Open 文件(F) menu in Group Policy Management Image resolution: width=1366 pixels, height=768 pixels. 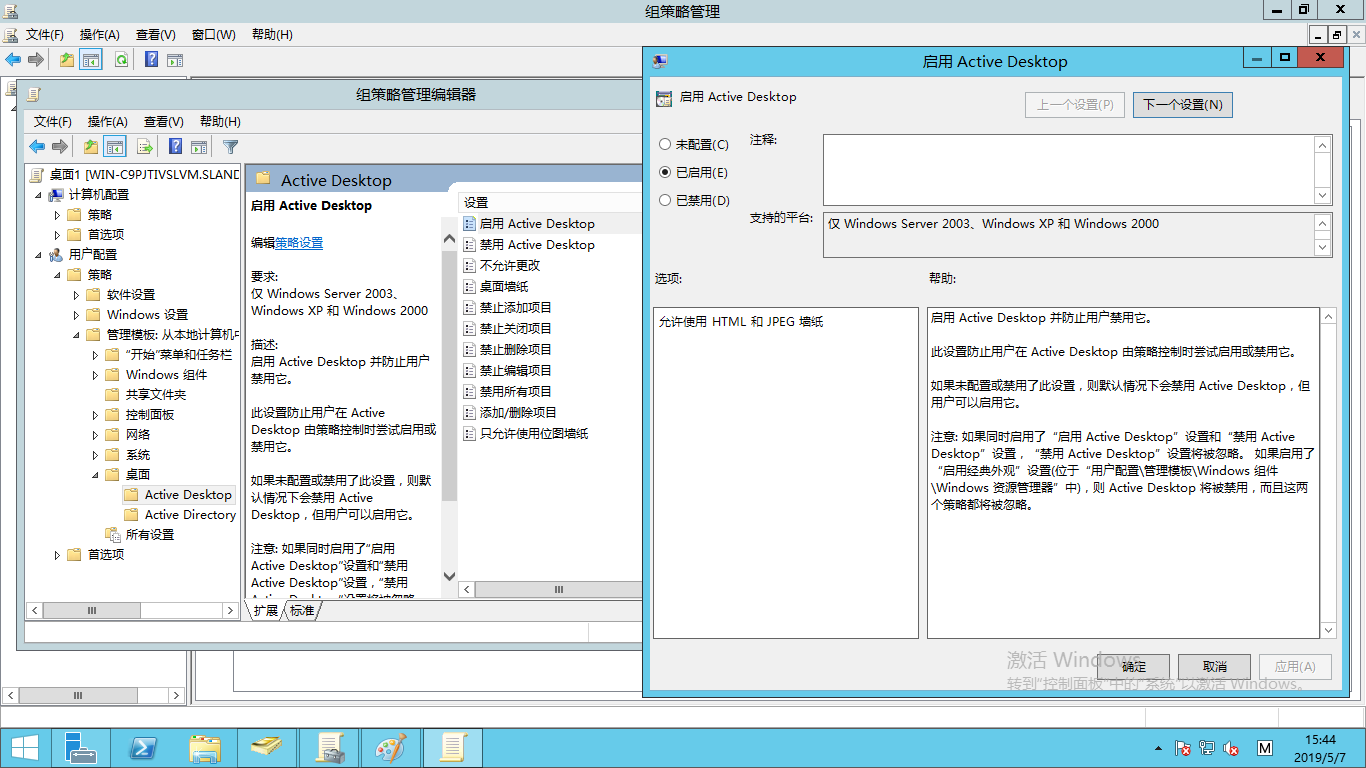coord(44,35)
